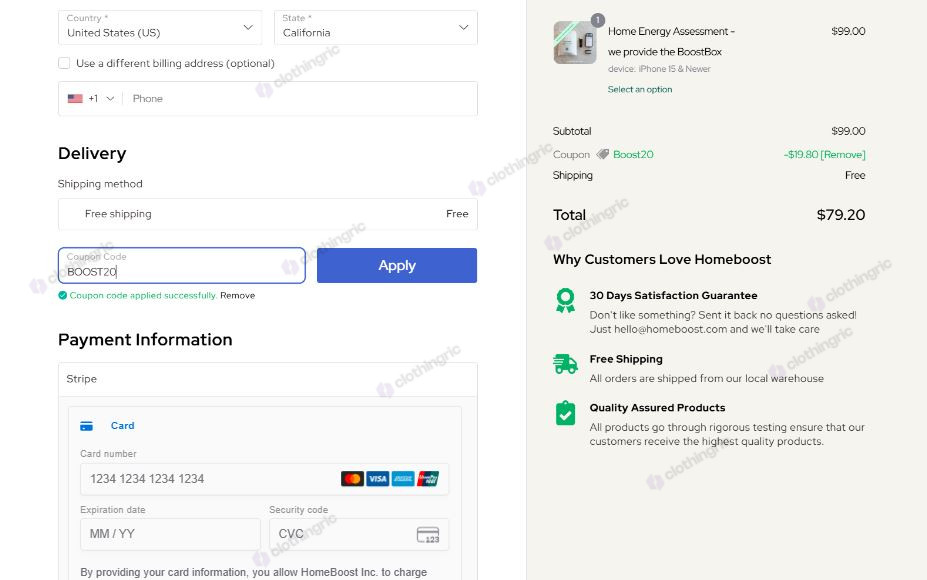The image size is (927, 580).
Task: Click the US flag icon in phone field
Action: pos(75,99)
